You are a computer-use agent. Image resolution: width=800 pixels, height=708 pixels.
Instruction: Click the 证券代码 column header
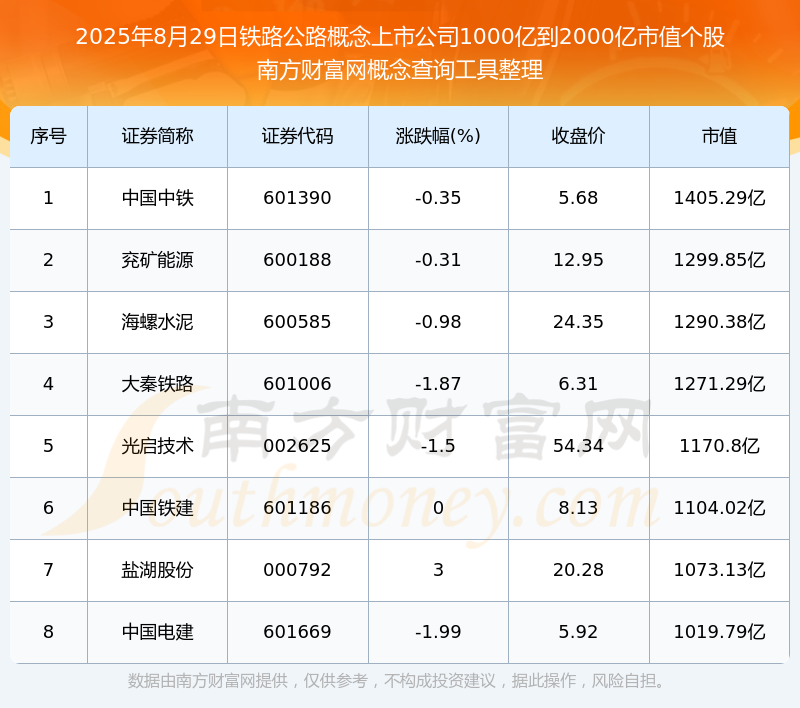click(297, 136)
